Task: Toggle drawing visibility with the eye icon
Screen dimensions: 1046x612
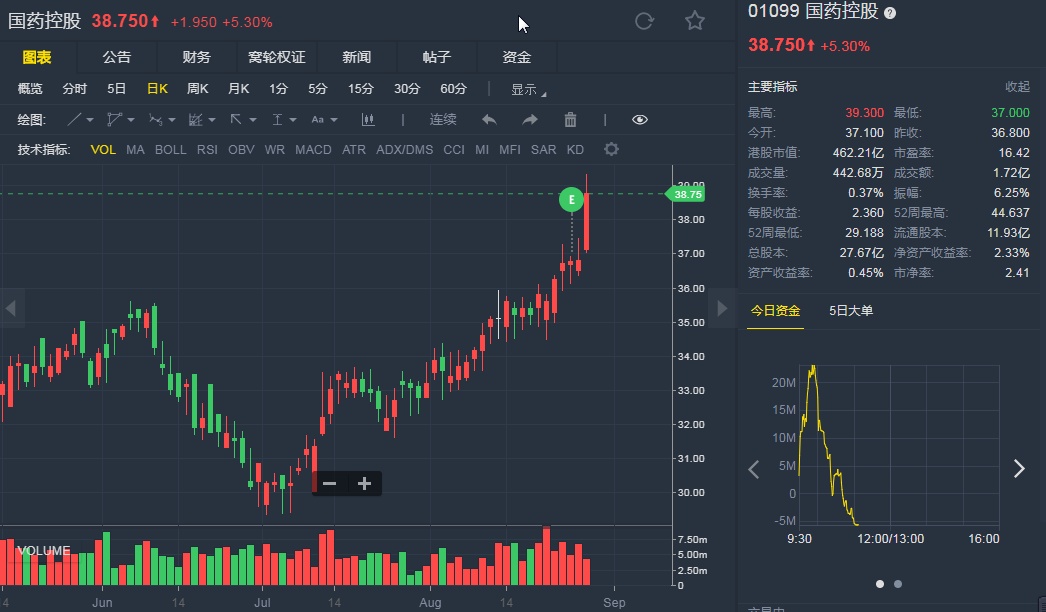Action: 640,119
